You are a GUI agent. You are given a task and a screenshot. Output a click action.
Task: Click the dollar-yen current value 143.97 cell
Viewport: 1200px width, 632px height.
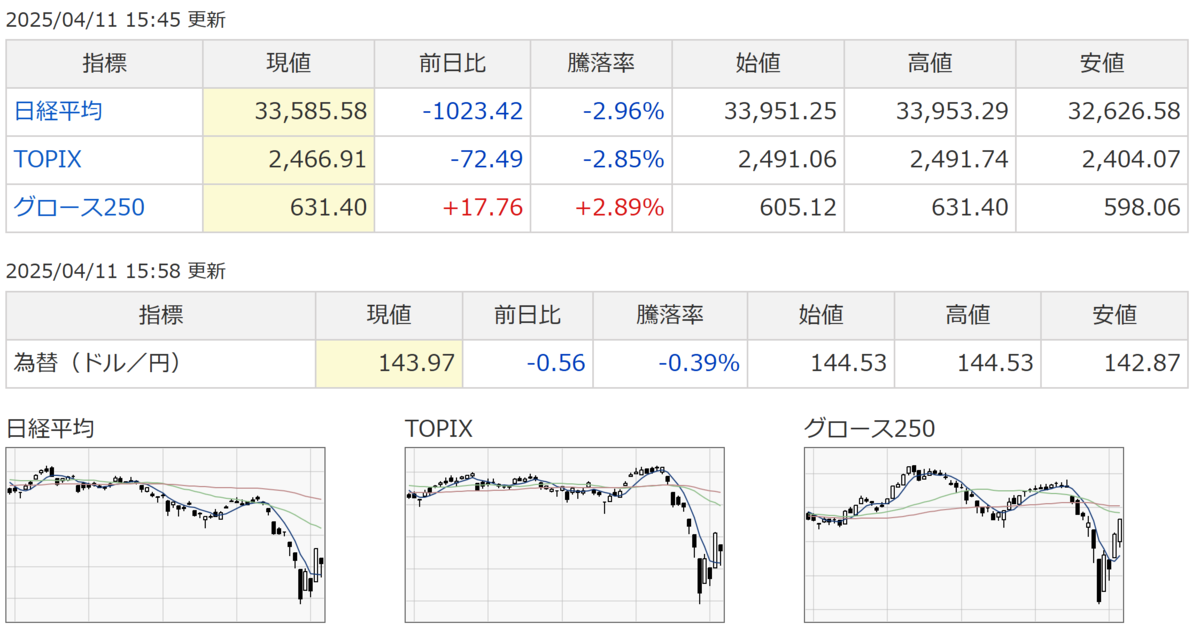(x=390, y=364)
